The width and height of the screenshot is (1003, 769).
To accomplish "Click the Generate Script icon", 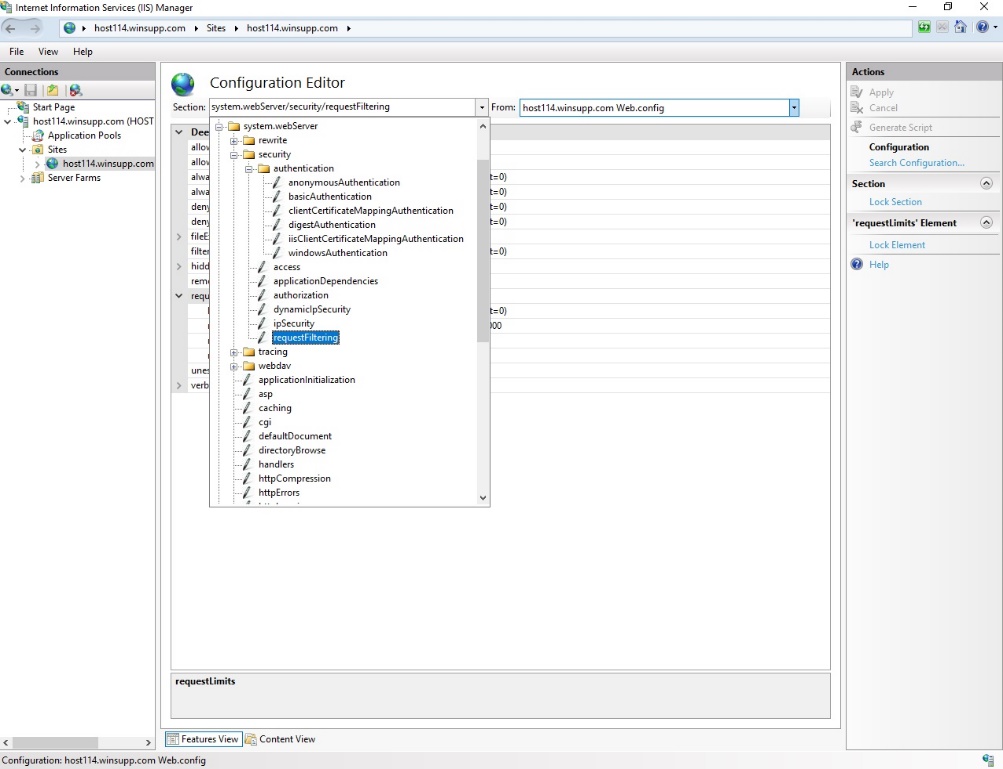I will click(x=857, y=127).
